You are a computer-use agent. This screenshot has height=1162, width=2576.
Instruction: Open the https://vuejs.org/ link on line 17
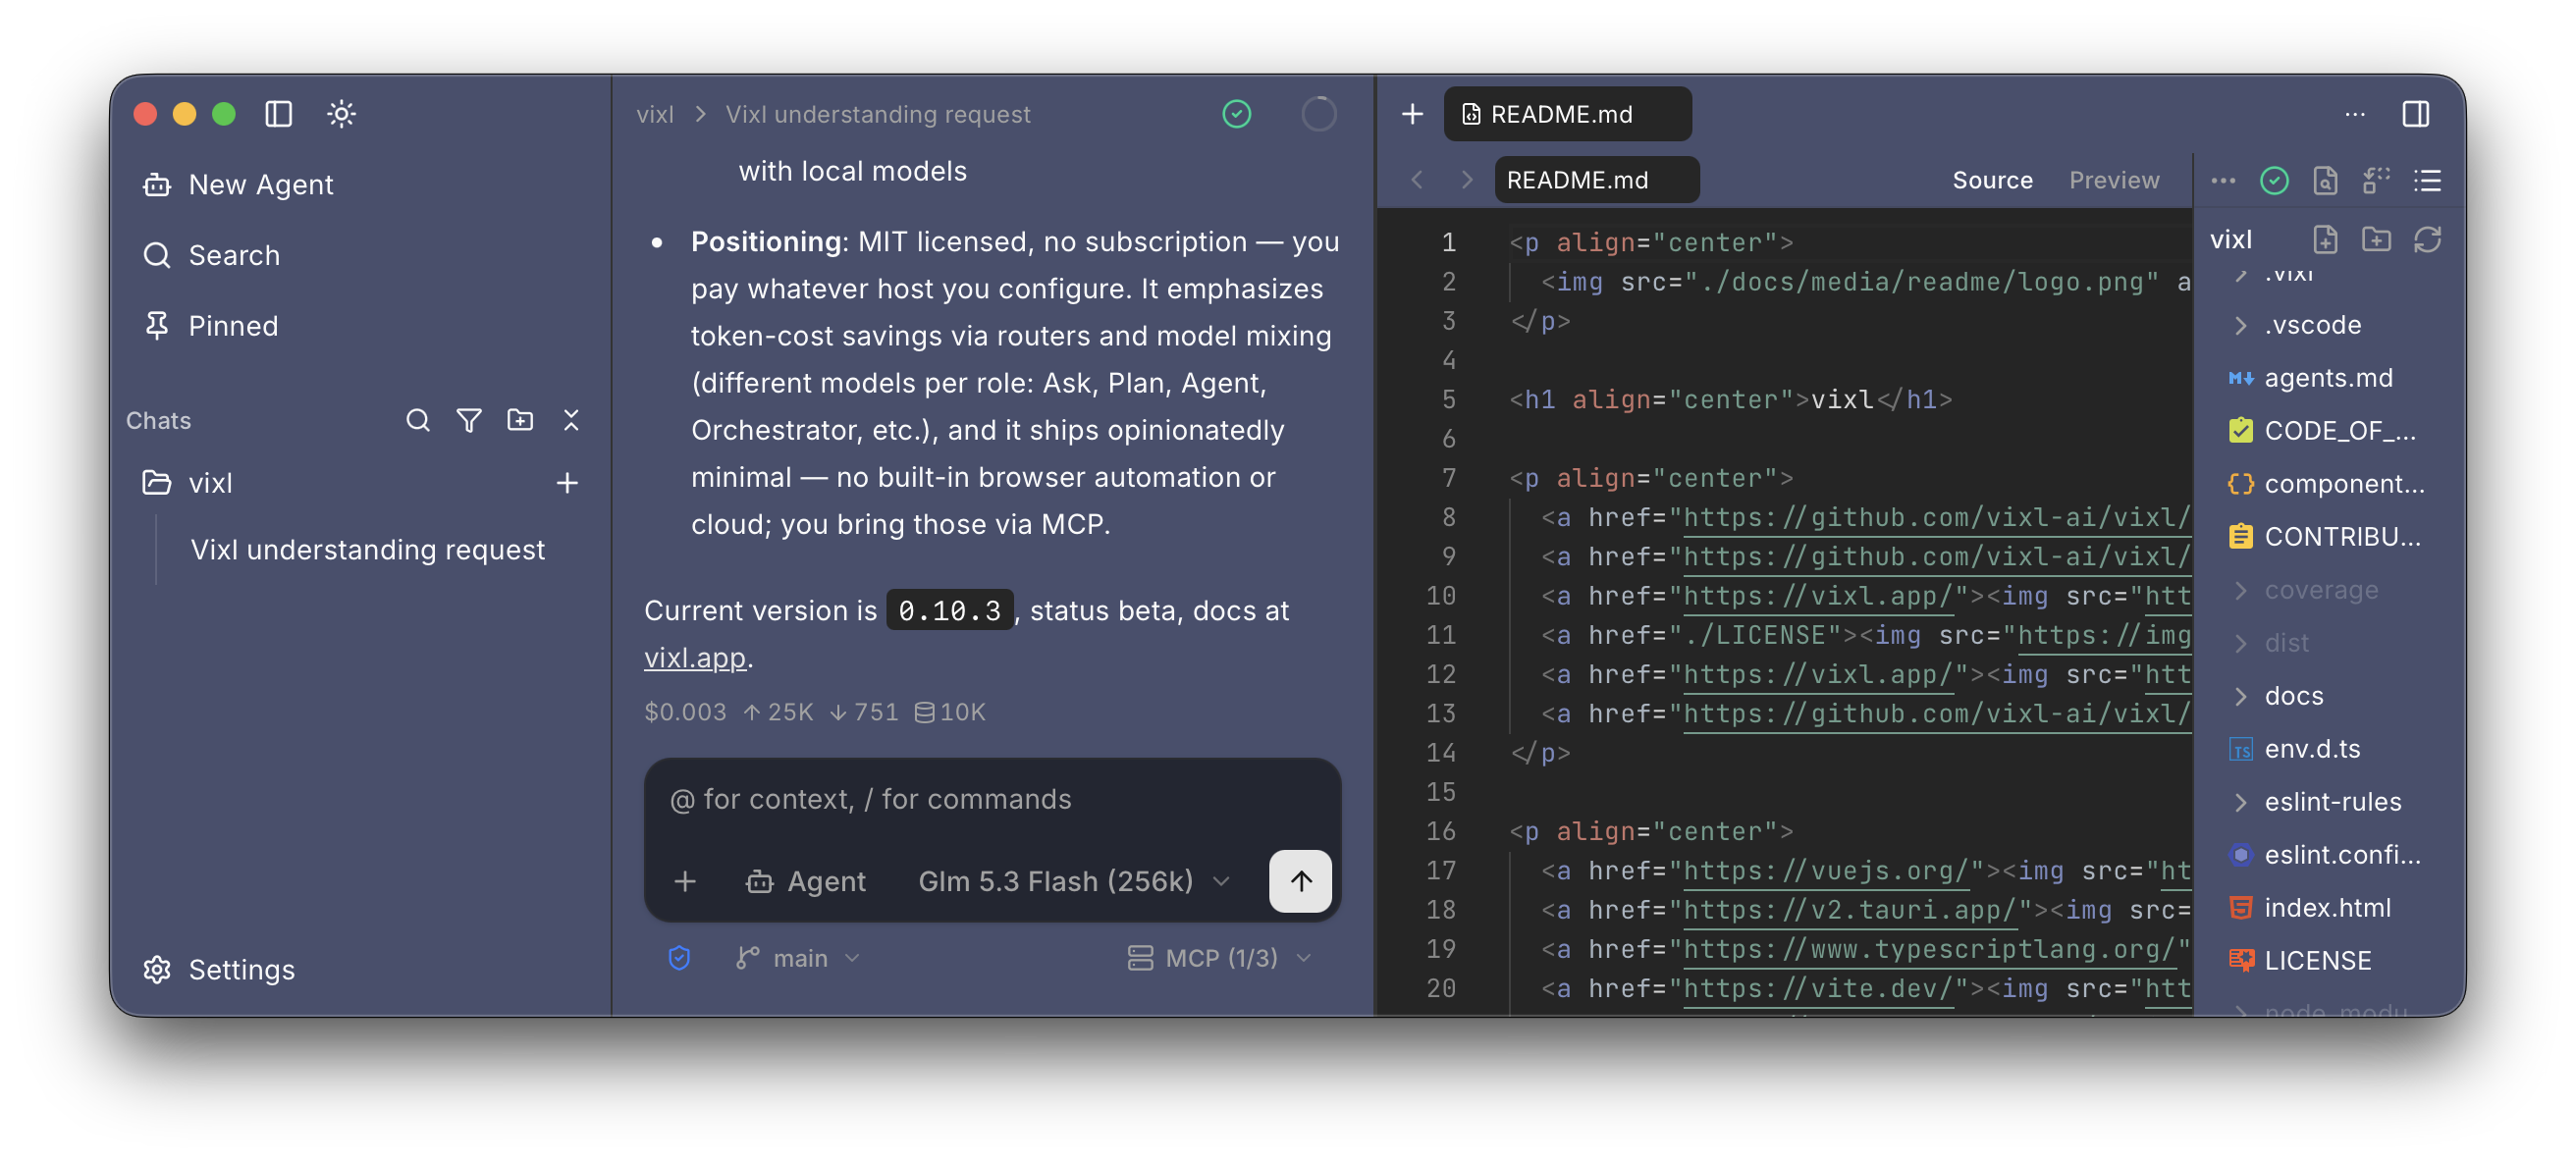pyautogui.click(x=1827, y=872)
